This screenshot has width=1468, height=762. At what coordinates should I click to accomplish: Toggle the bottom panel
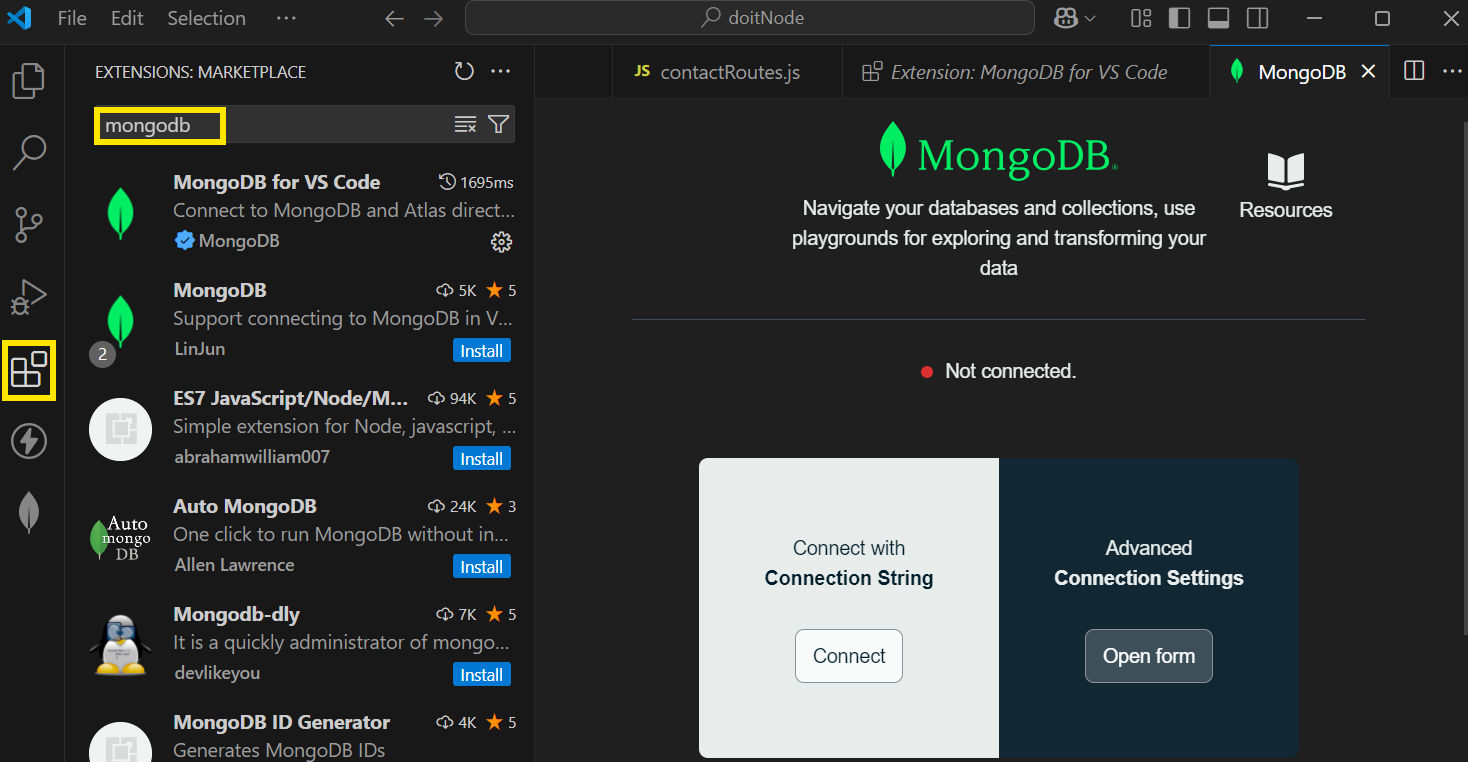[1218, 18]
